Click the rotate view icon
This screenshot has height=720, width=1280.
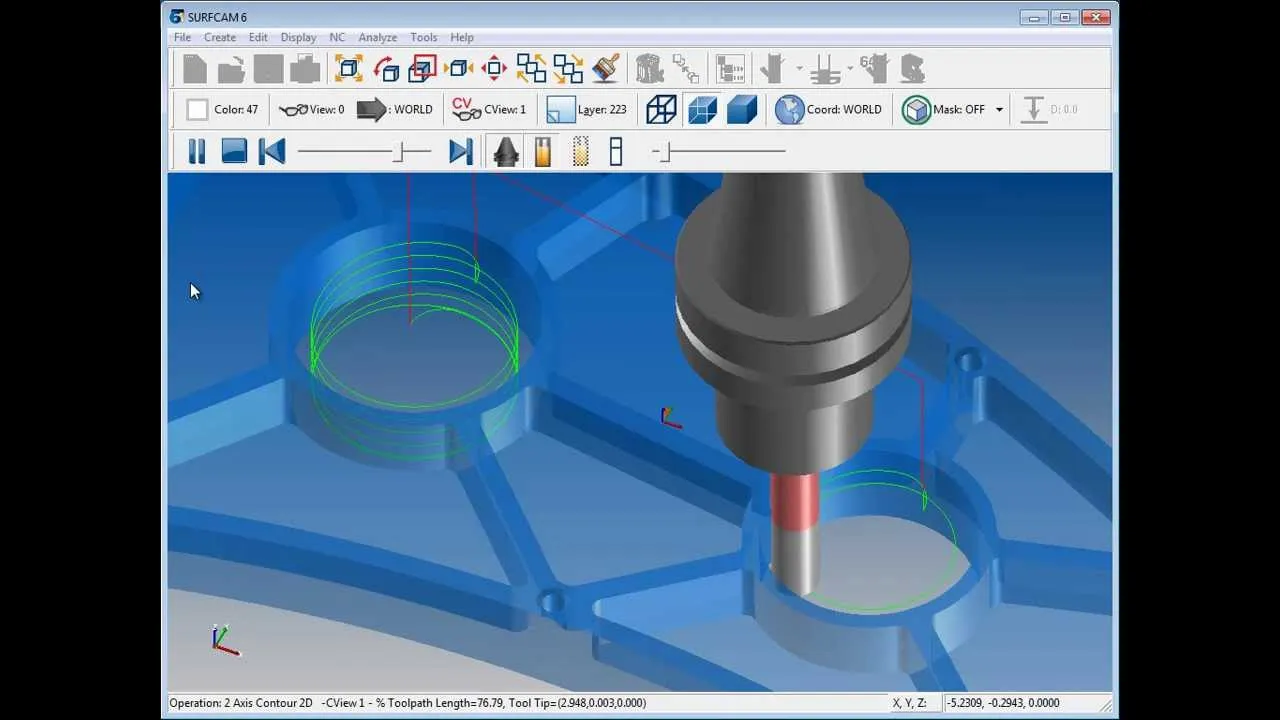(386, 68)
